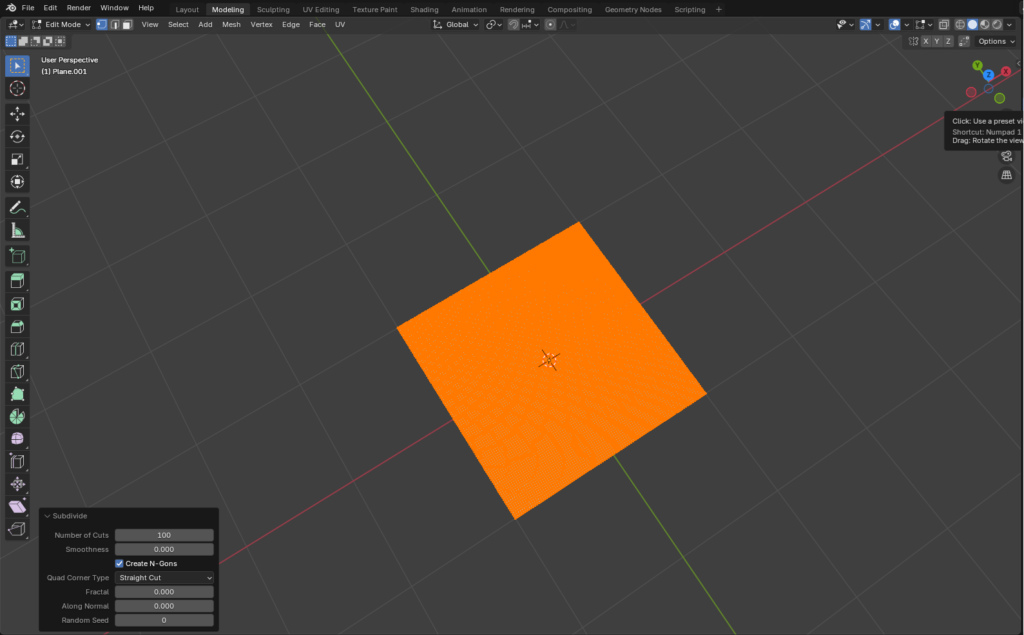
Task: Activate the 3D Cursor tool
Action: pos(18,88)
